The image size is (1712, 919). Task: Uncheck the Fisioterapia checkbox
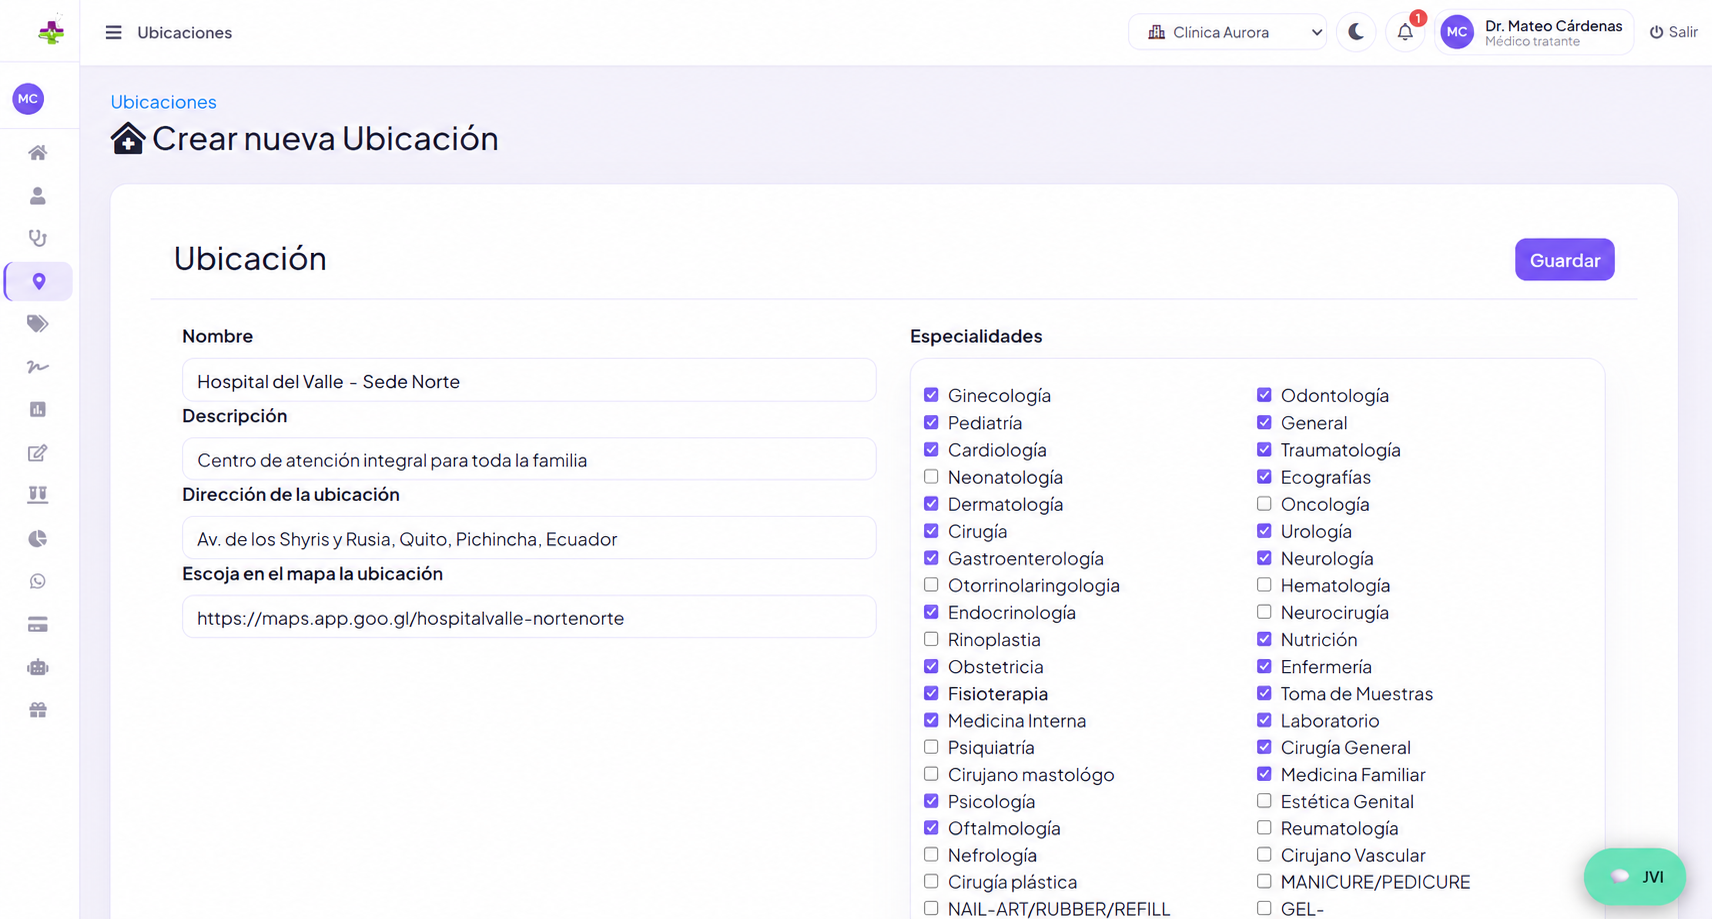click(931, 693)
